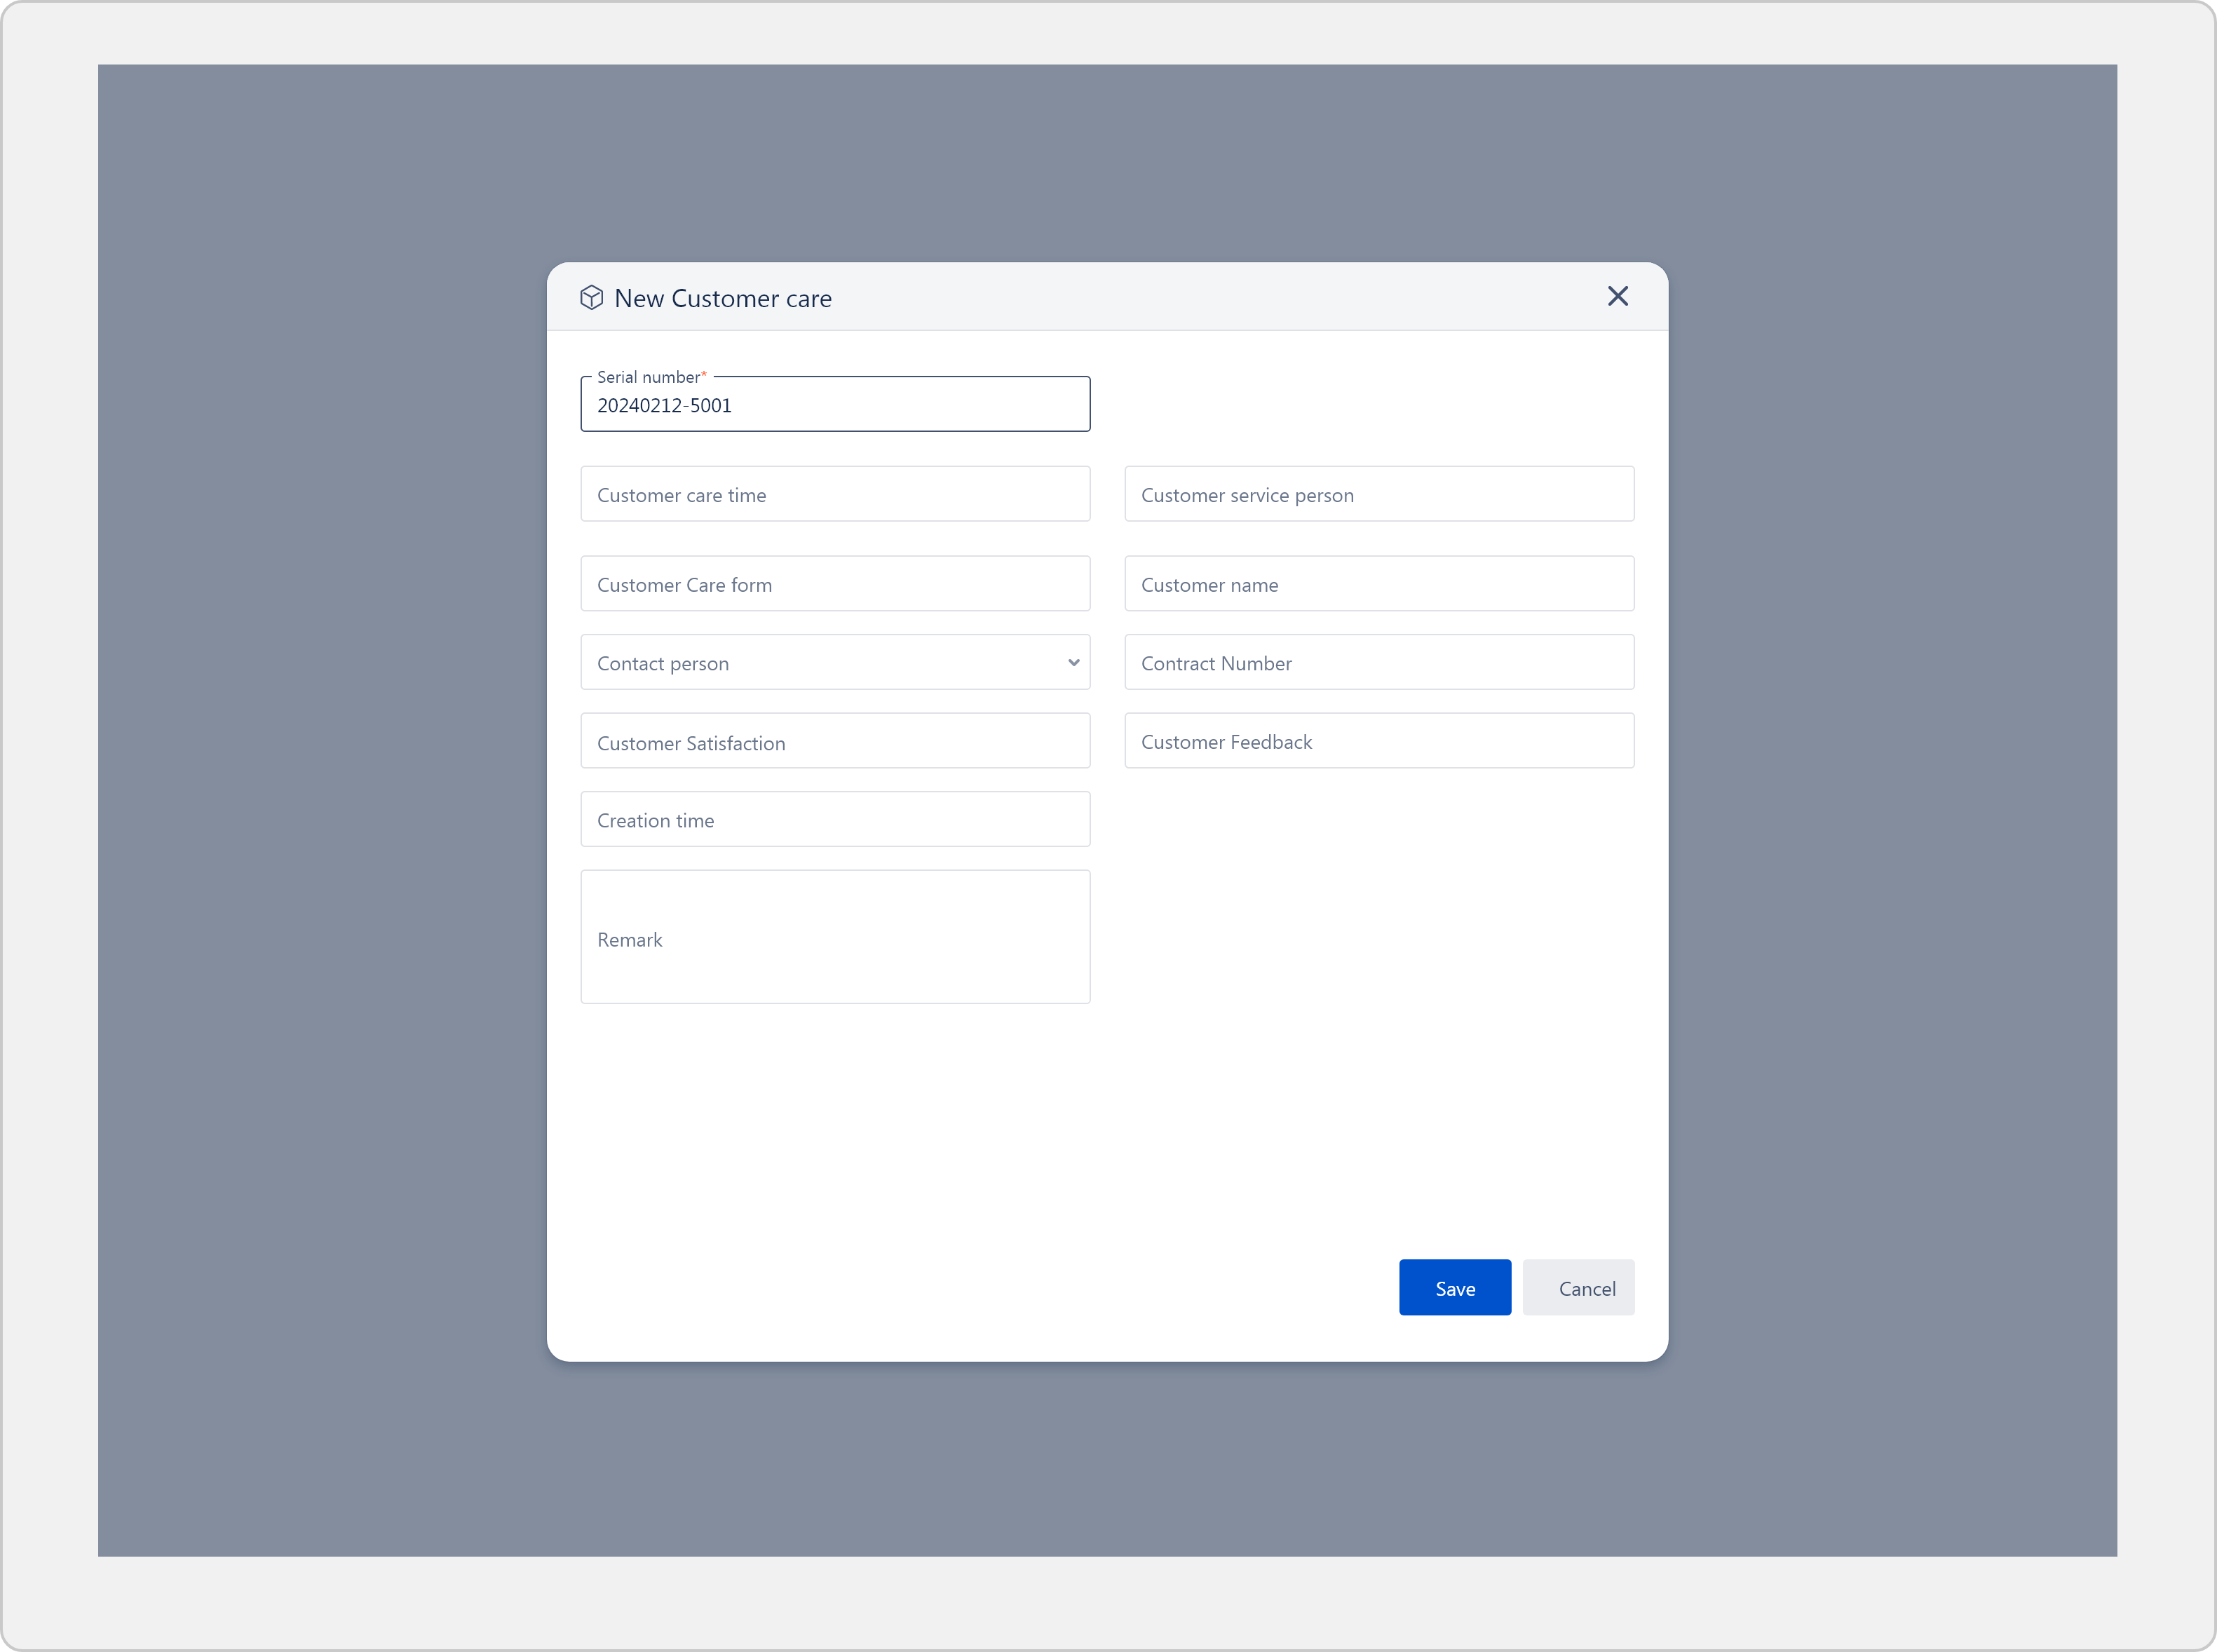The height and width of the screenshot is (1652, 2217).
Task: Select the Creation time field
Action: pos(835,819)
